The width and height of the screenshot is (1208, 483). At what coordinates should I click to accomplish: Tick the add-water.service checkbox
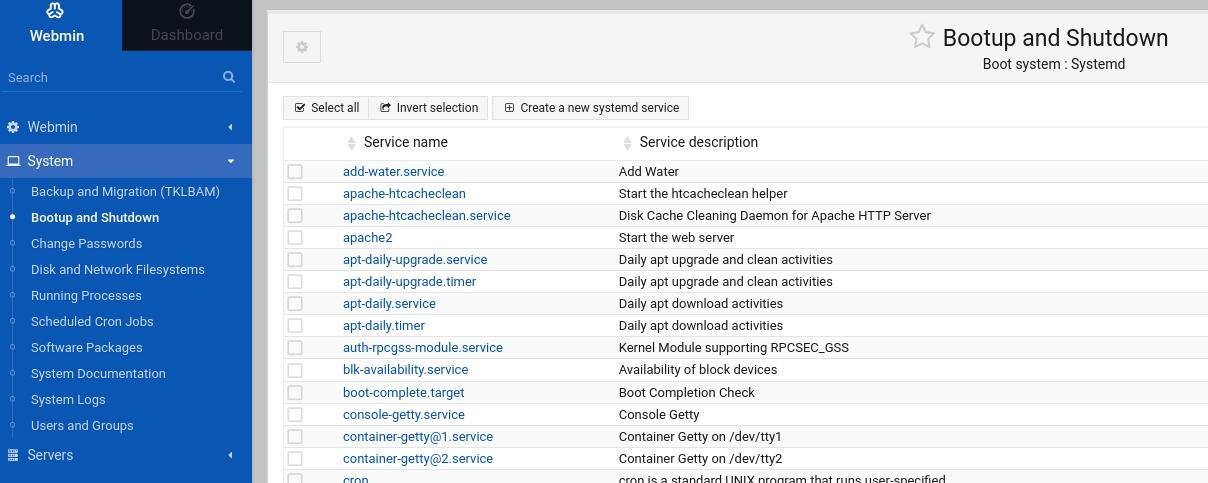click(295, 172)
